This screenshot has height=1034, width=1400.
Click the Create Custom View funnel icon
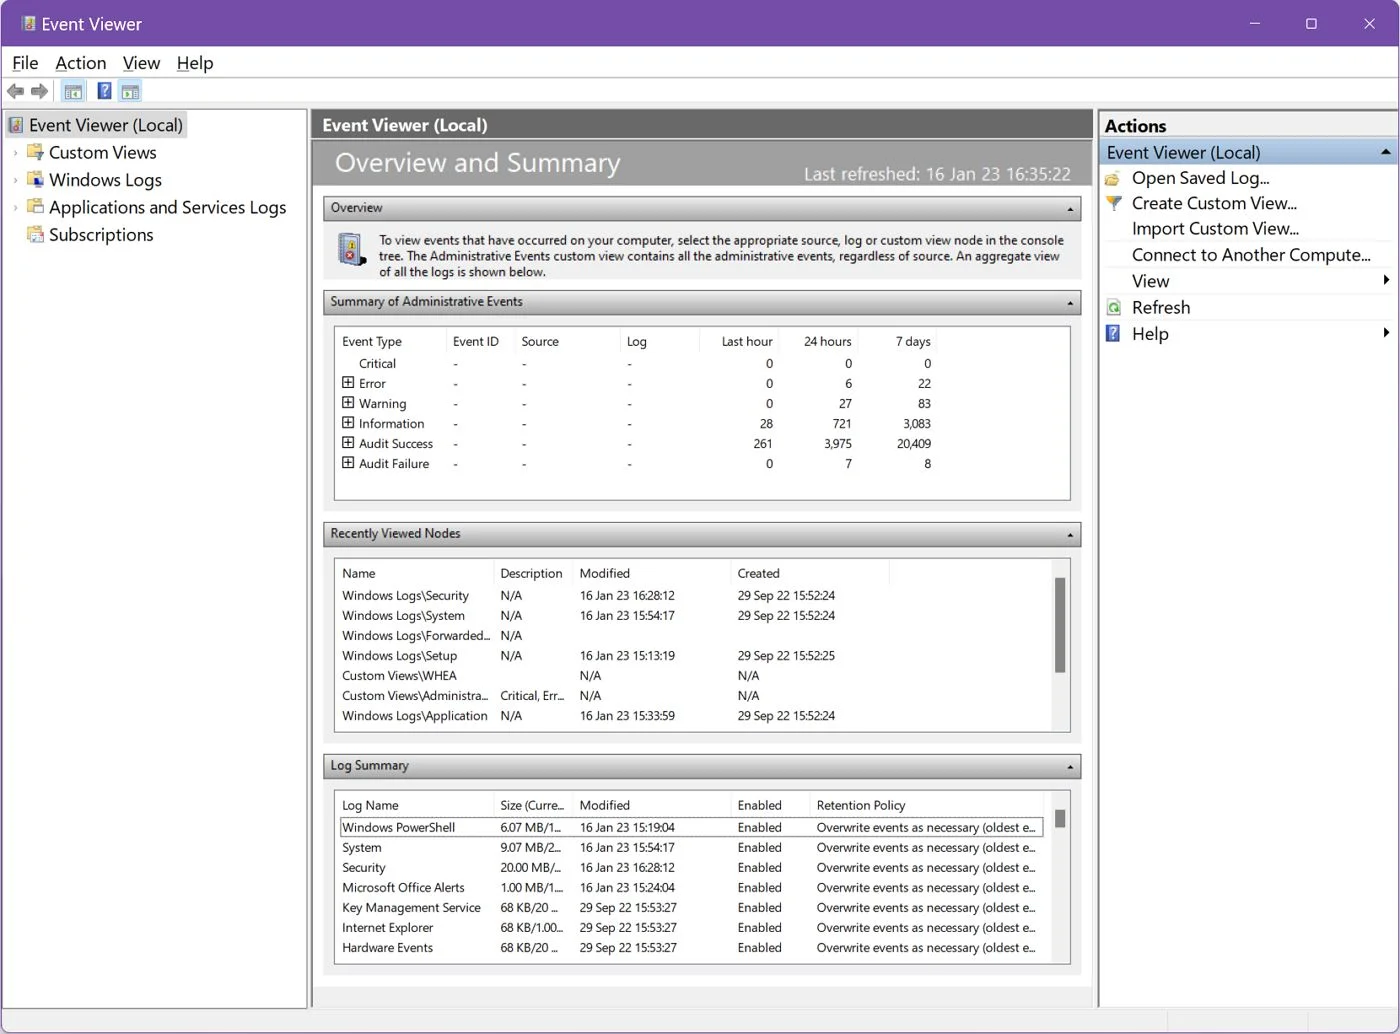click(x=1113, y=203)
